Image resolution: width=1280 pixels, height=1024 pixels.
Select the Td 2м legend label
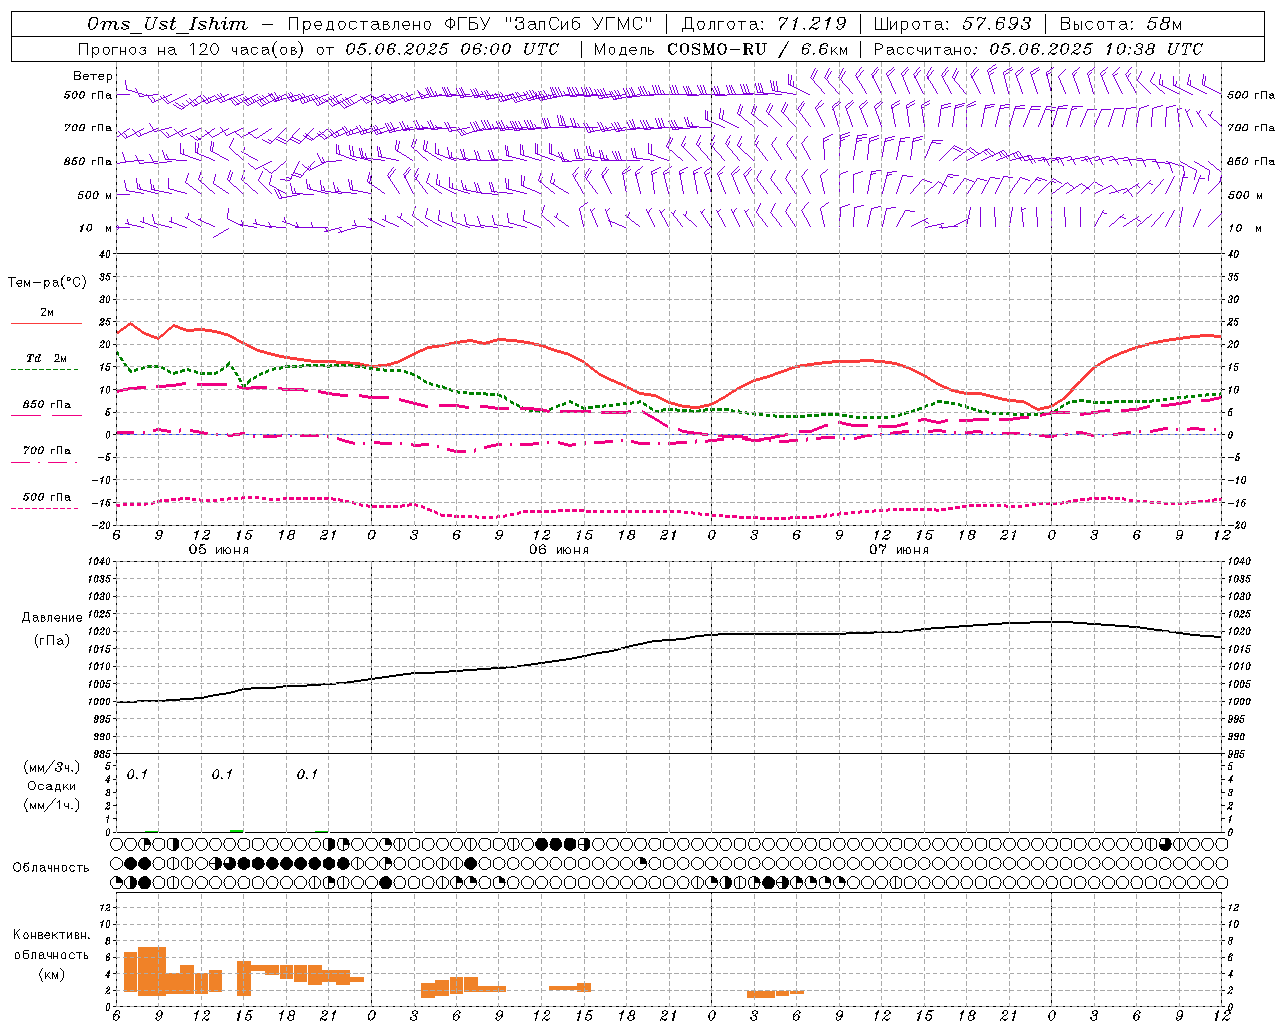point(47,358)
